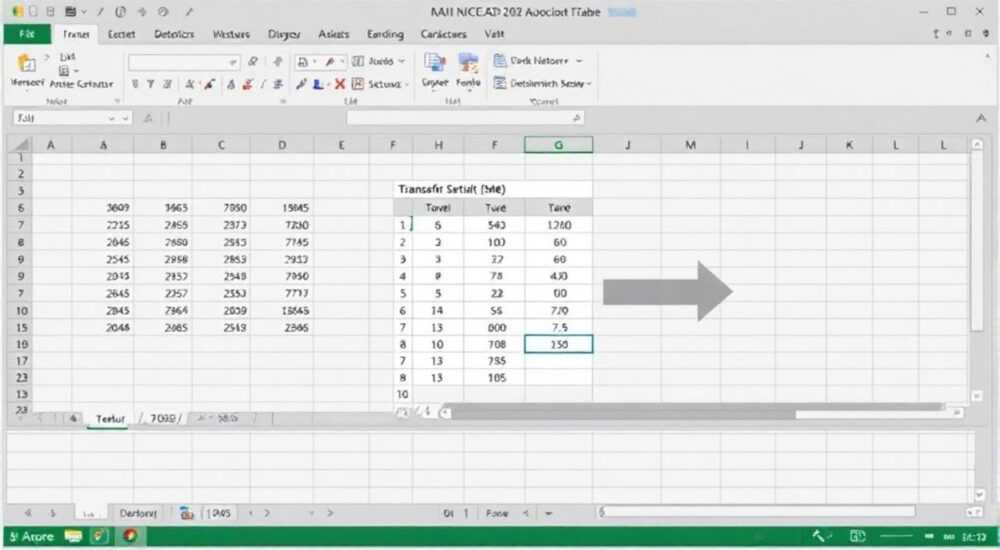Click the Tovel column header cell in table
This screenshot has width=1000, height=550.
pyautogui.click(x=438, y=207)
